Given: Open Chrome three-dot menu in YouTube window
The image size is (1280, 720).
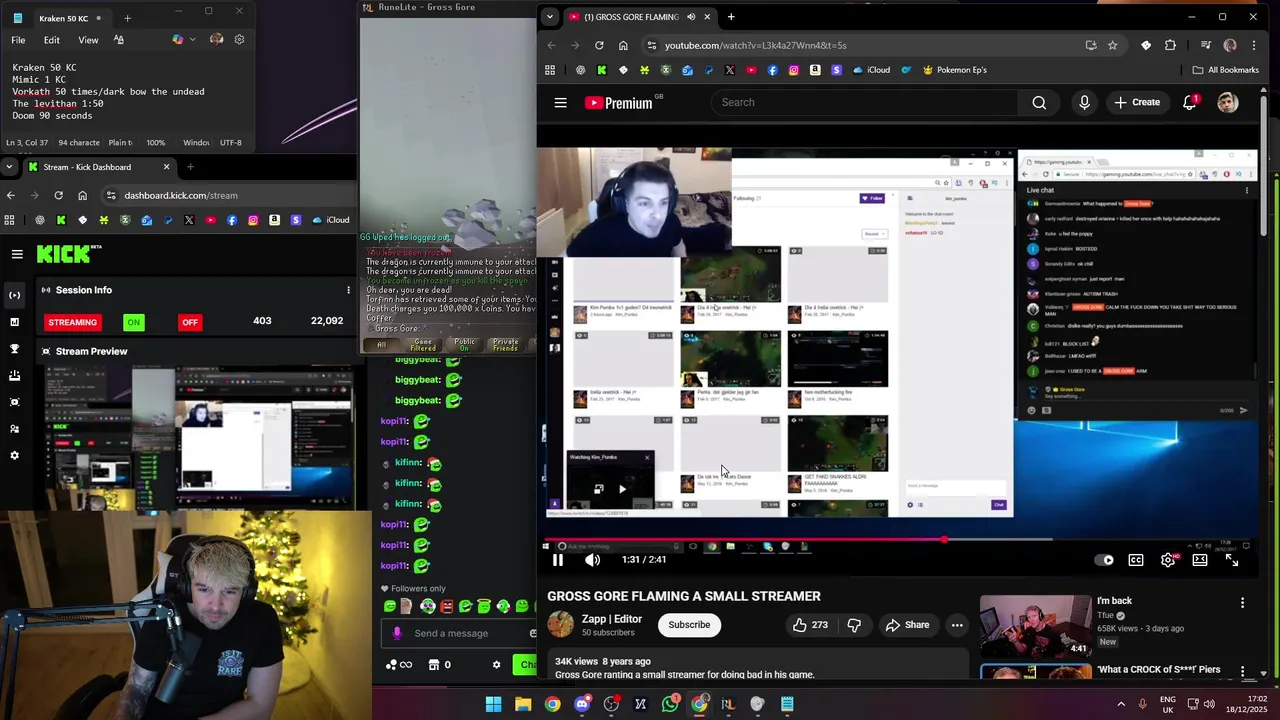Looking at the screenshot, I should click(x=1253, y=45).
